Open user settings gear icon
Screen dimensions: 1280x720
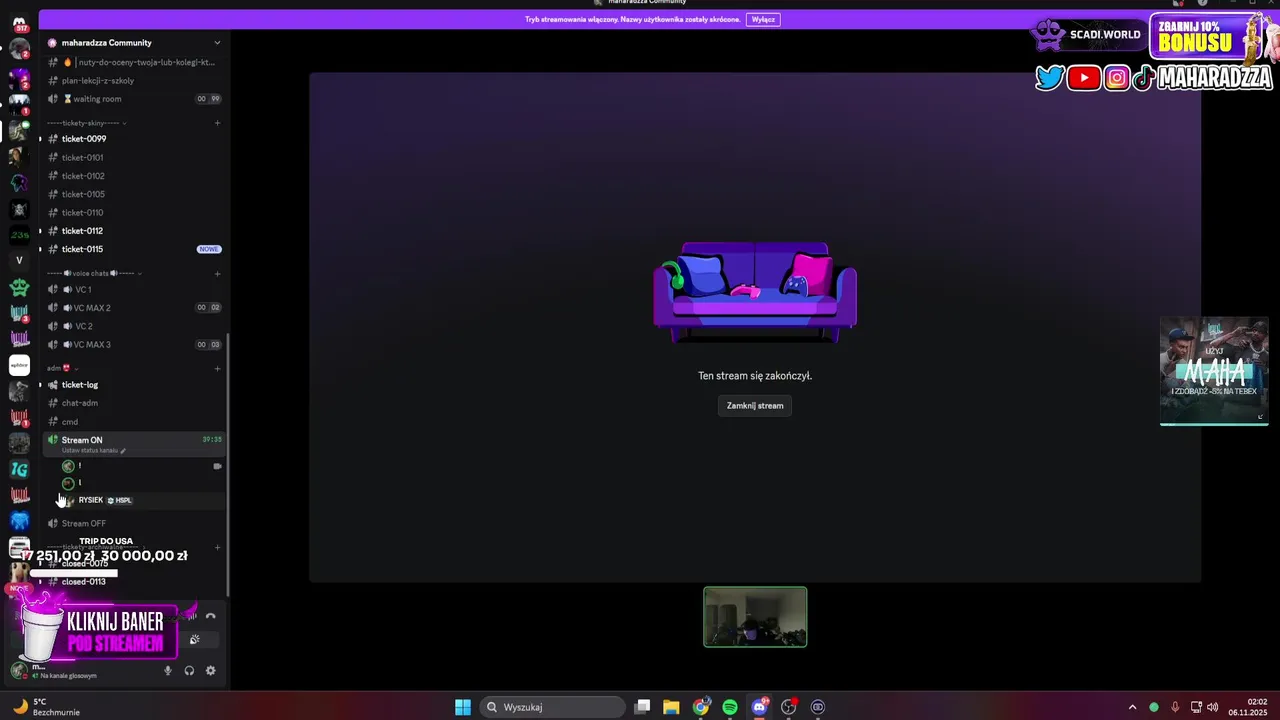point(210,671)
